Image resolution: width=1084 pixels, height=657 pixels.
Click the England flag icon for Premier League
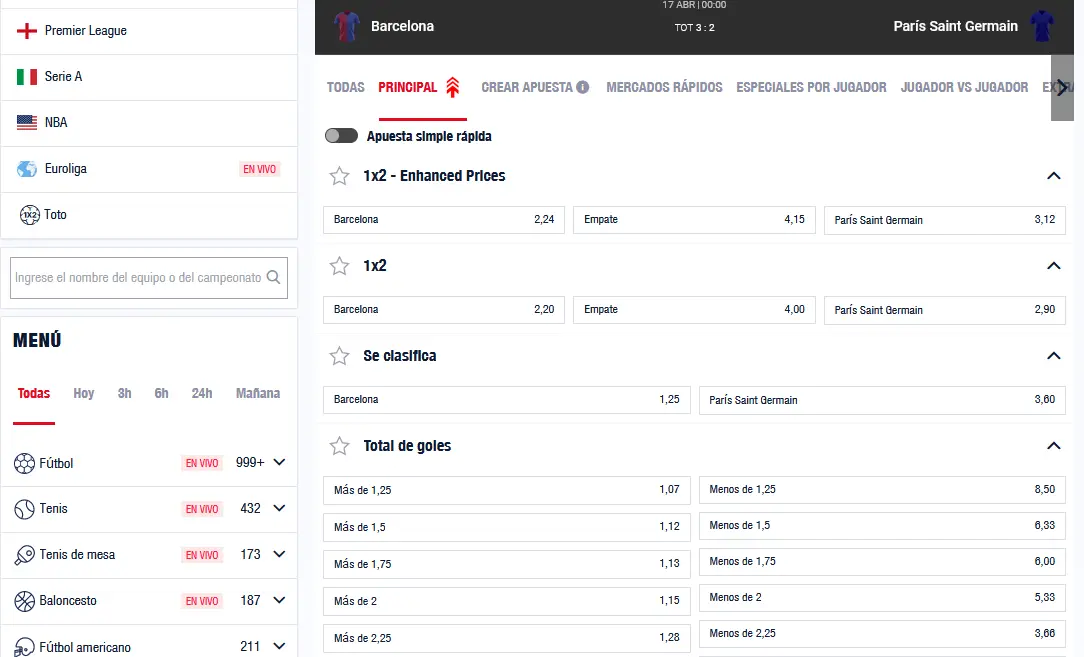pos(27,30)
